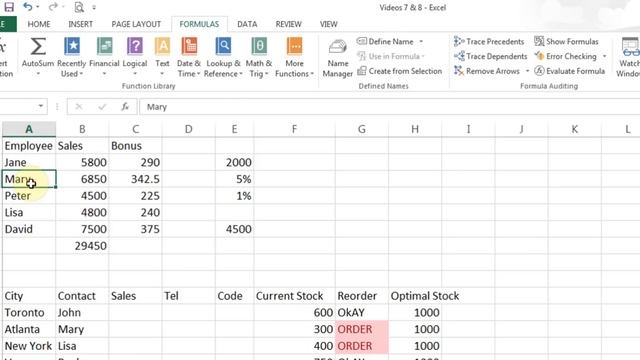Click the AutoSum sigma icon
Image resolution: width=640 pixels, height=360 pixels.
(x=38, y=47)
